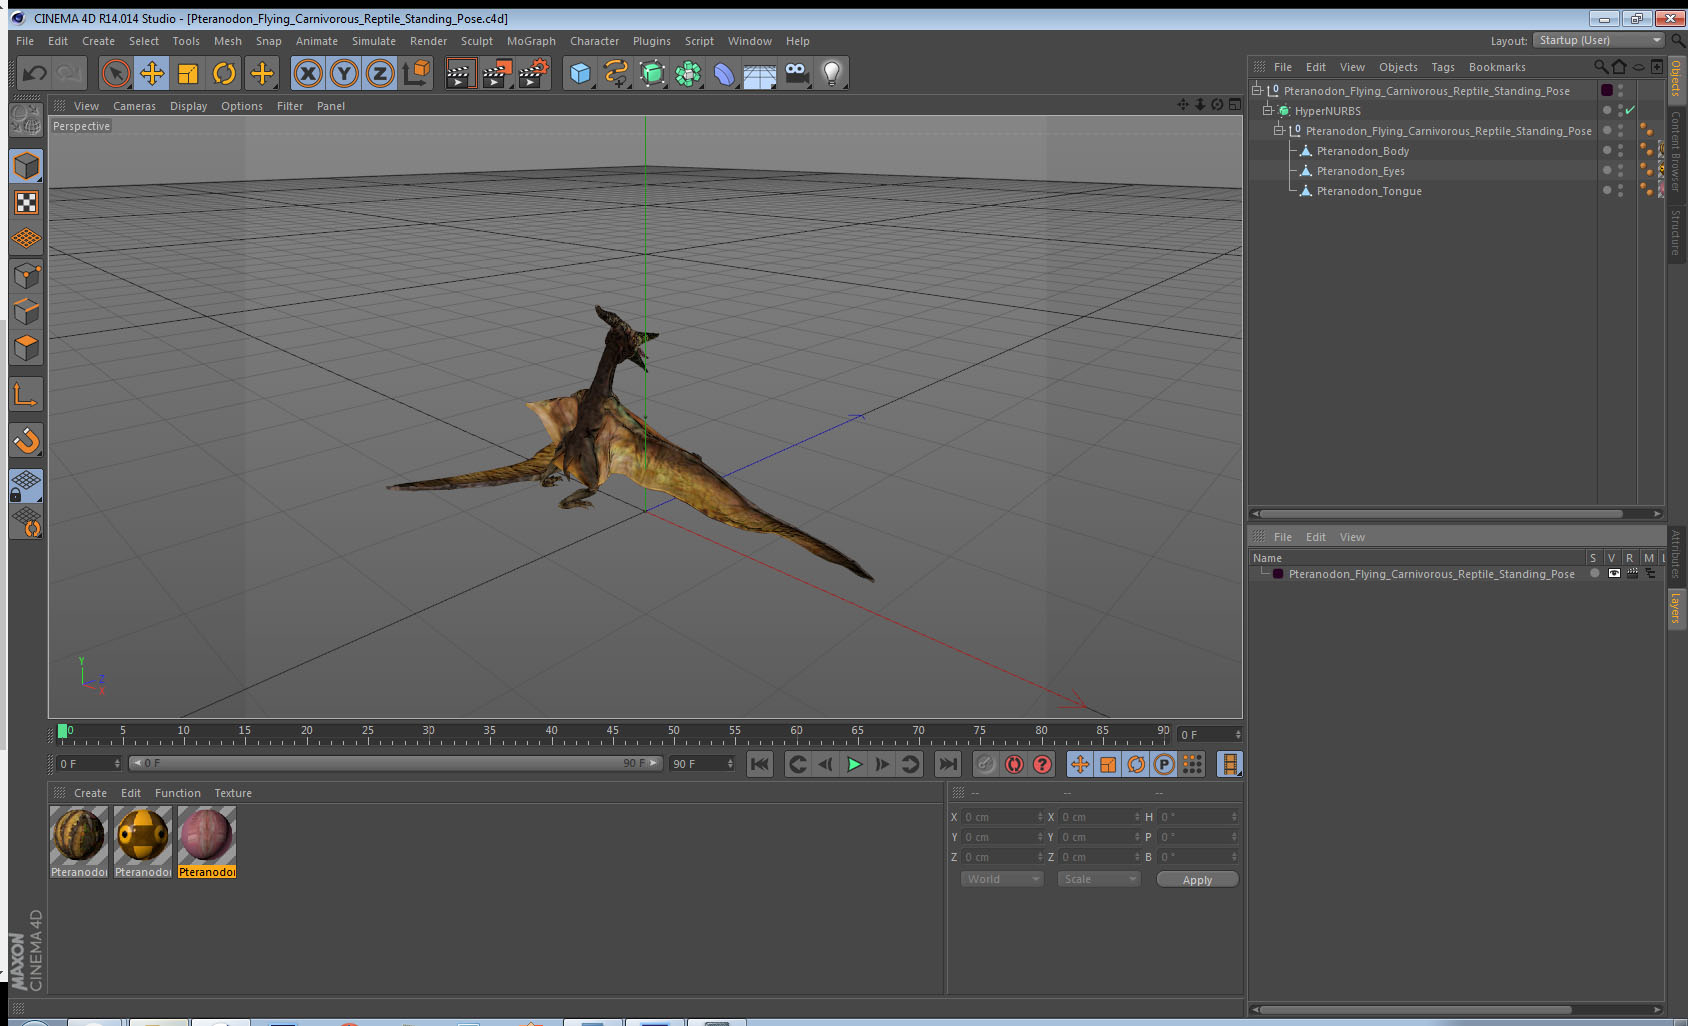Activate the Move tool in top toolbar
Viewport: 1688px width, 1026px height.
click(x=152, y=73)
